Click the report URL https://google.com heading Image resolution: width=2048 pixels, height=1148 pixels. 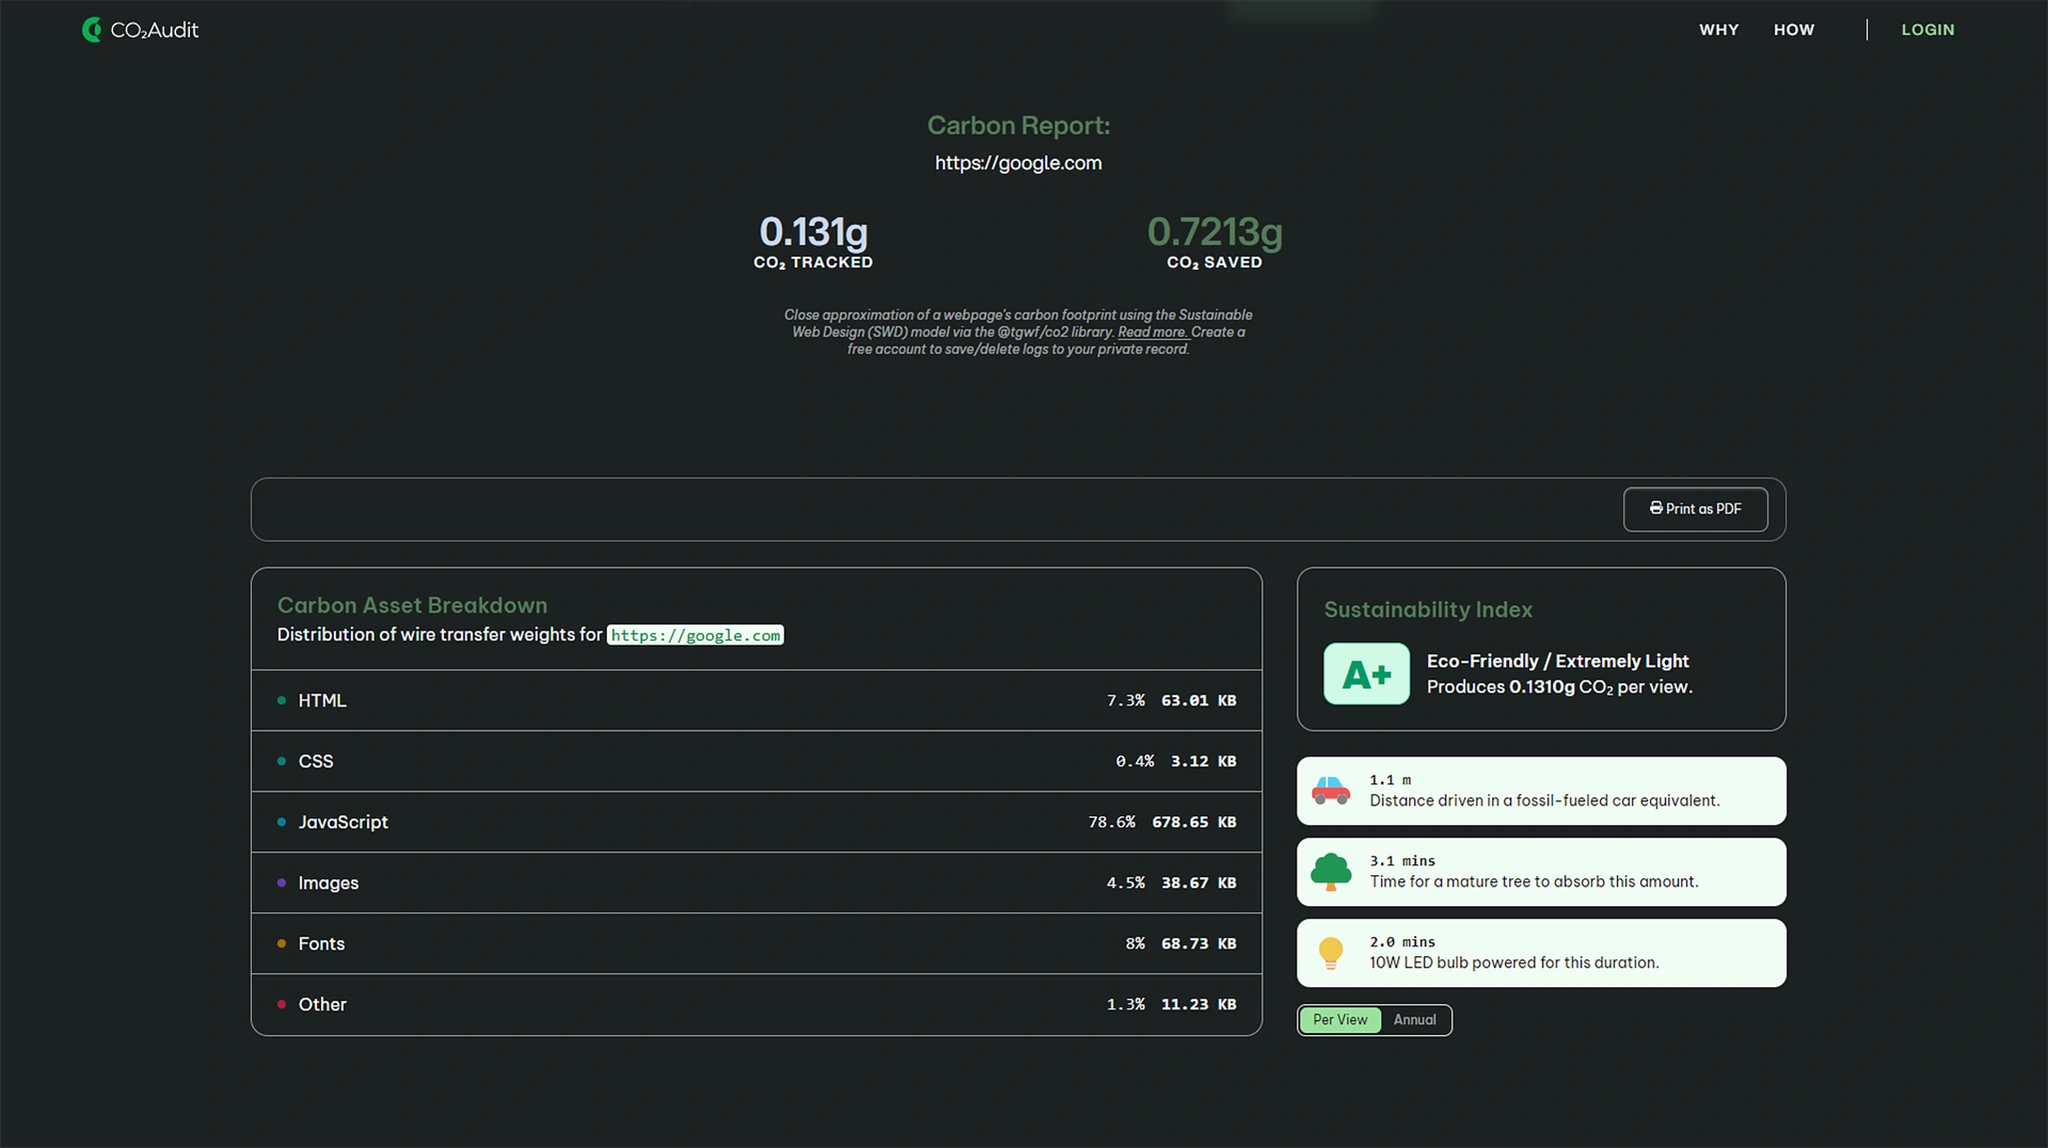click(x=1018, y=163)
